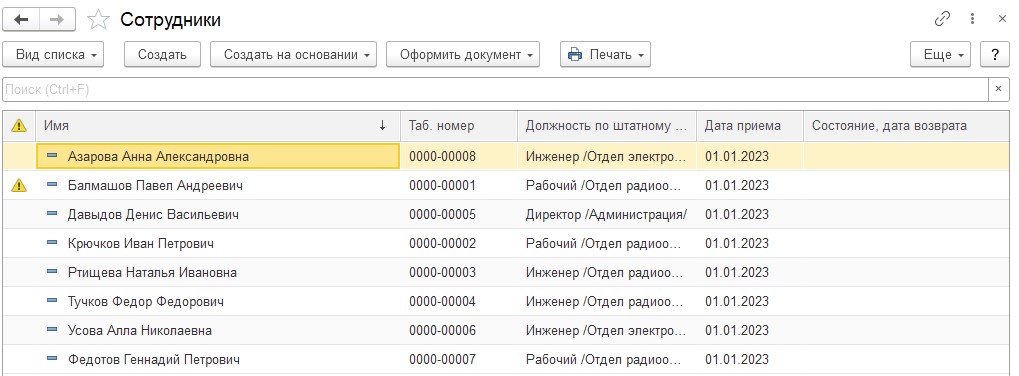The width and height of the screenshot is (1019, 376).
Task: Open the Еще menu
Action: [x=940, y=55]
